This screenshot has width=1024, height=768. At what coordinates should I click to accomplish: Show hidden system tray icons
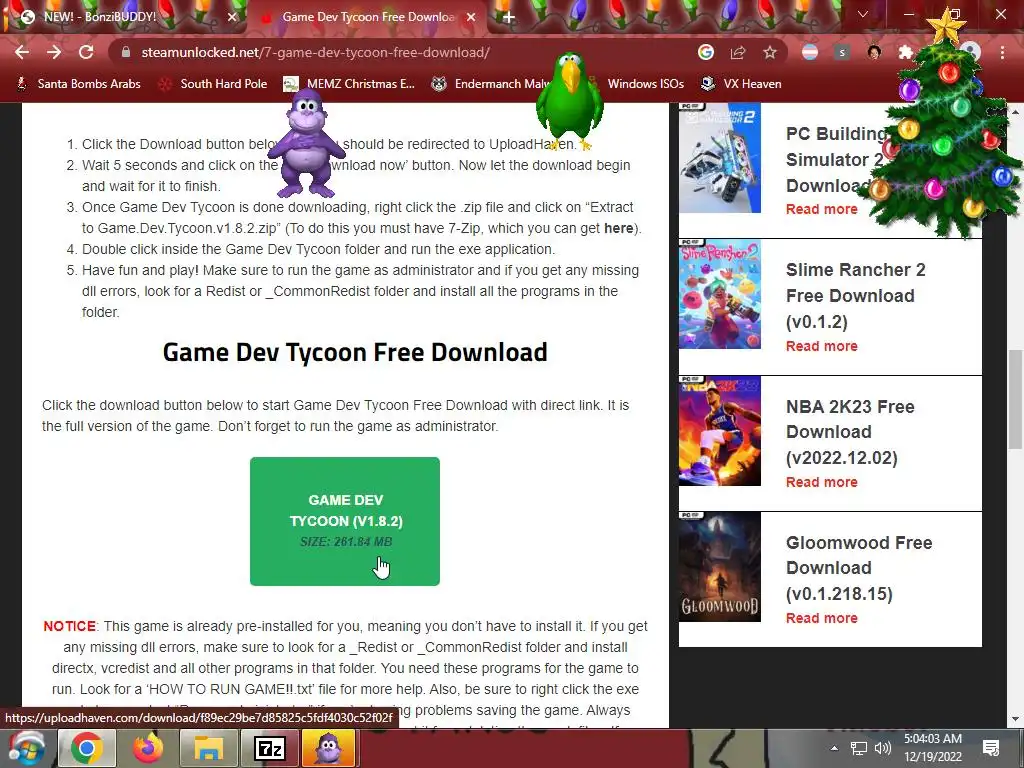(x=834, y=748)
